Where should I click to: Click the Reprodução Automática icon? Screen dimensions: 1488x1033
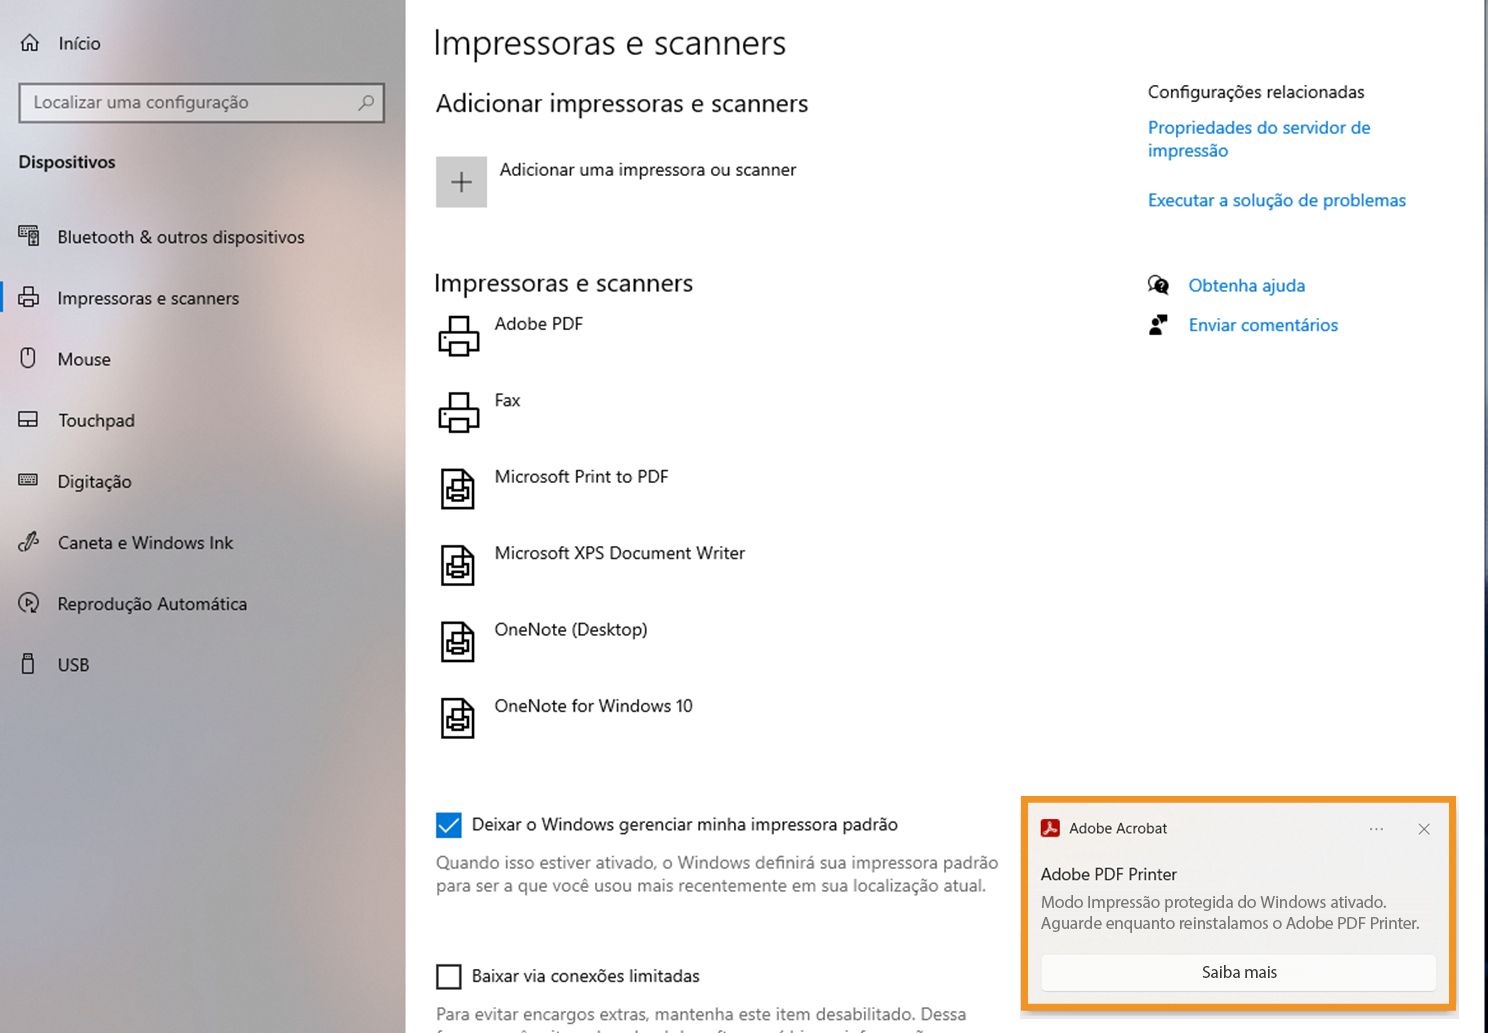point(28,603)
